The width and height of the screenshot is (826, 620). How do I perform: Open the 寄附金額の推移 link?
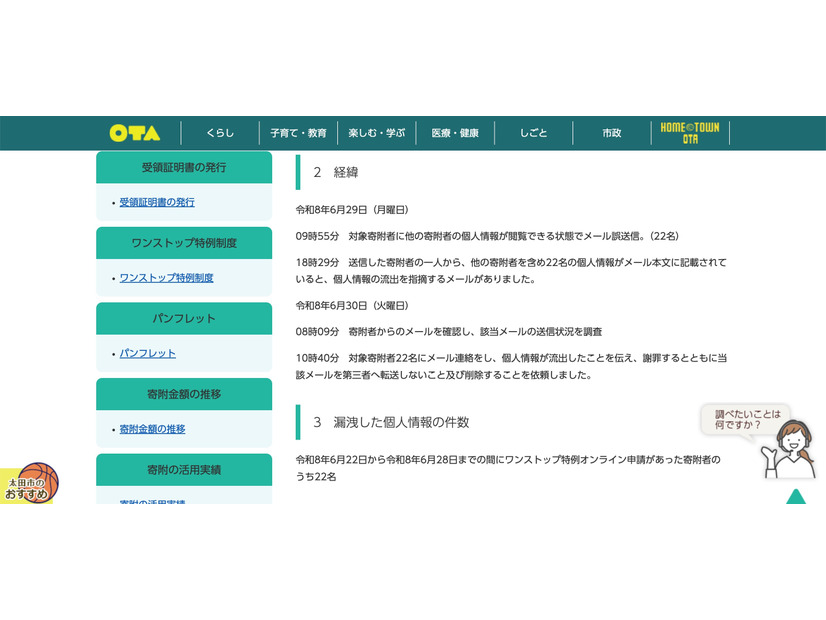(x=152, y=429)
